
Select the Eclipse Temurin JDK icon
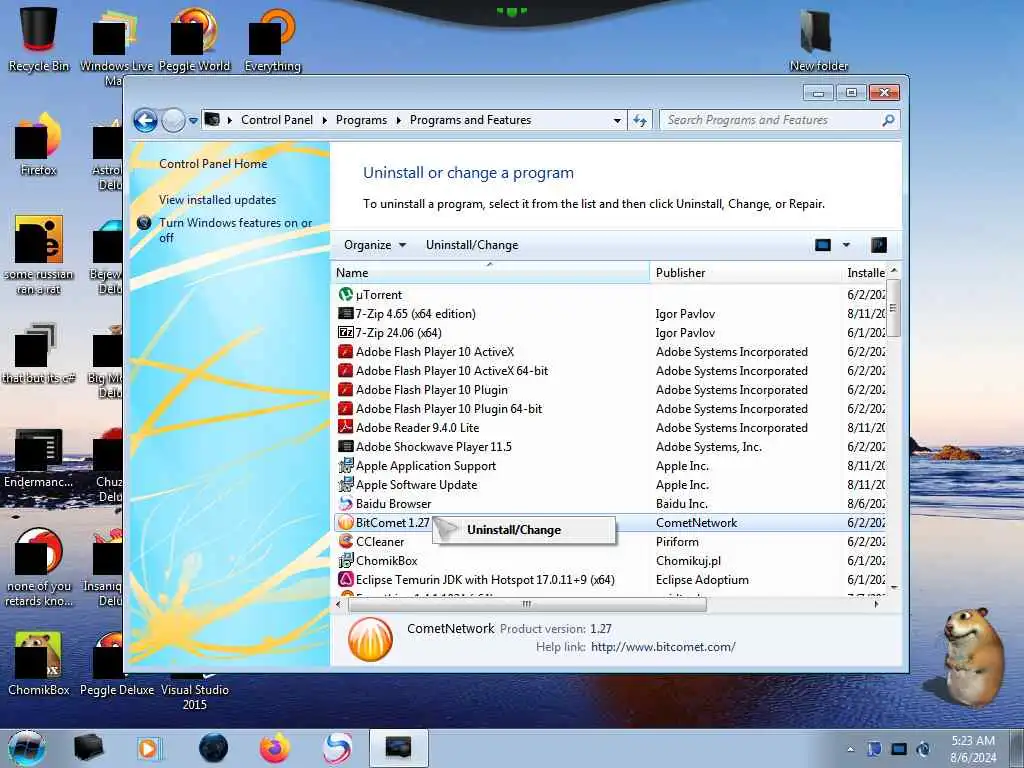click(x=345, y=579)
